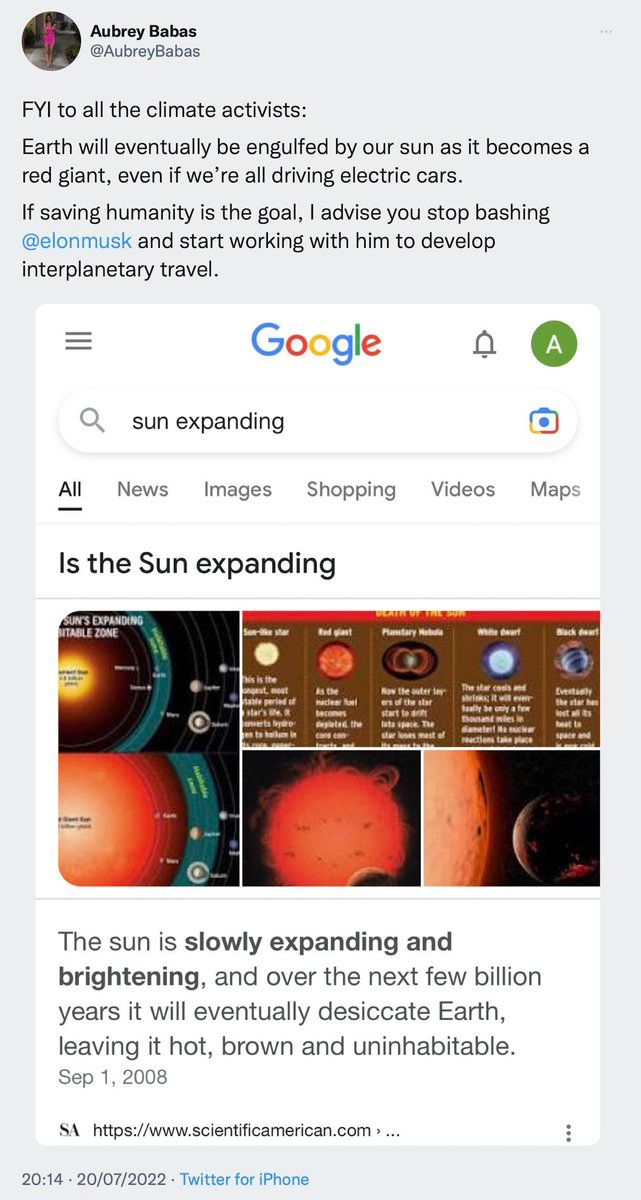Switch to the Images tab
Image resolution: width=641 pixels, height=1200 pixels.
(x=237, y=490)
